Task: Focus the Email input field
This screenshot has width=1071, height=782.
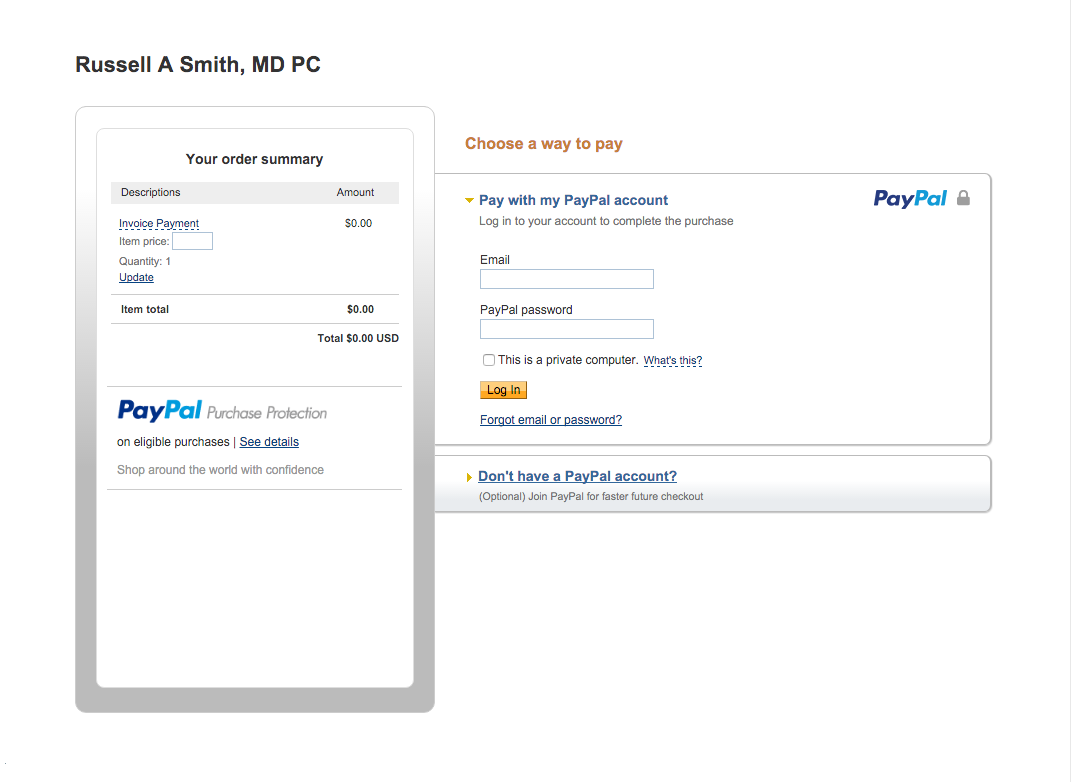Action: point(567,279)
